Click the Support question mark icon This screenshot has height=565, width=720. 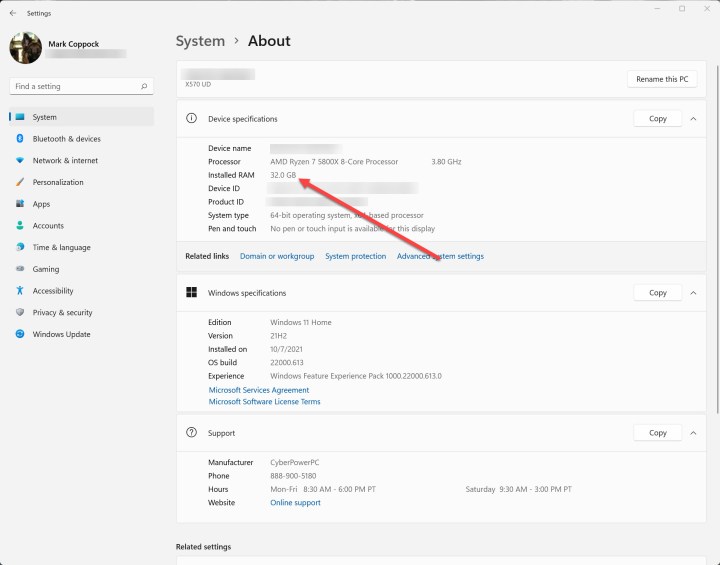pos(191,432)
